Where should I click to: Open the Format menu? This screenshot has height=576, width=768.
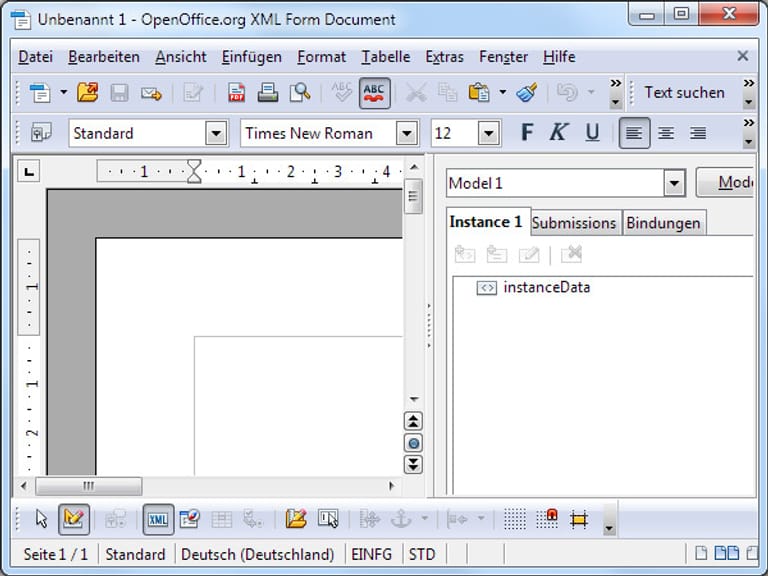tap(321, 57)
